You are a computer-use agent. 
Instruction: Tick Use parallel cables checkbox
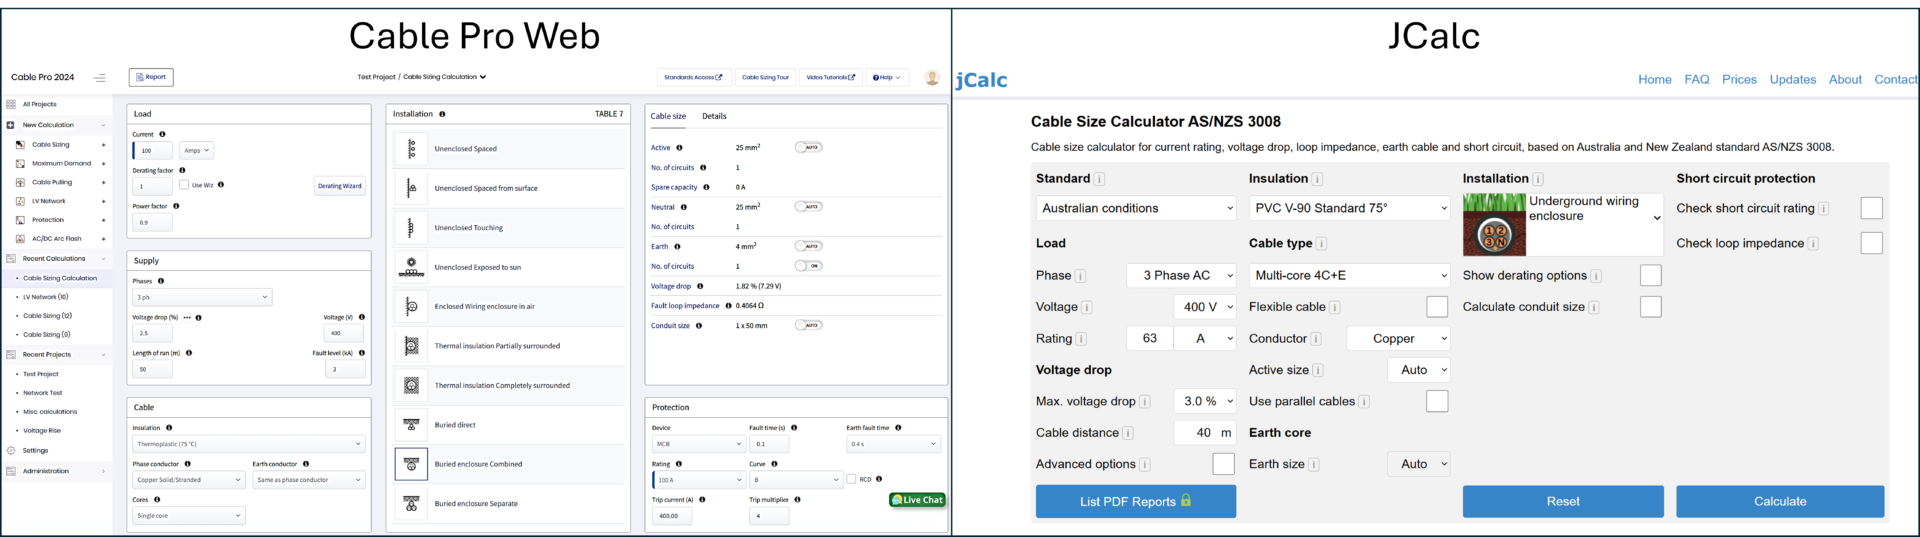[x=1437, y=401]
